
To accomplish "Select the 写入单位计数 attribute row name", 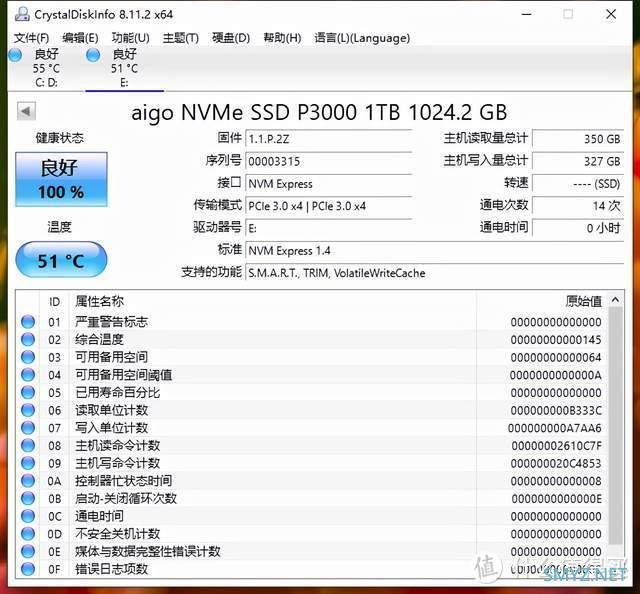I will tap(111, 428).
